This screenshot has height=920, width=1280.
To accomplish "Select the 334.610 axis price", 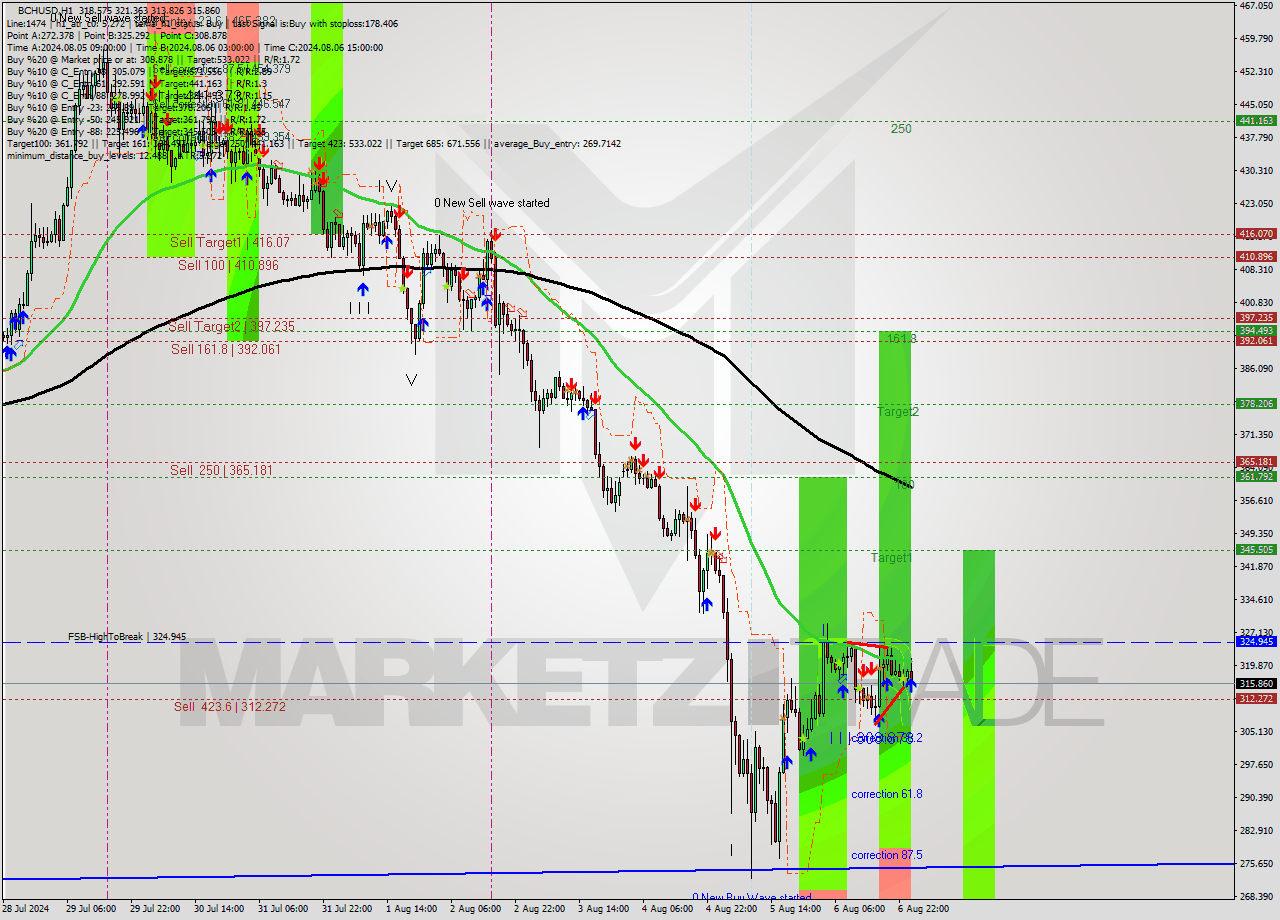I will [1256, 600].
